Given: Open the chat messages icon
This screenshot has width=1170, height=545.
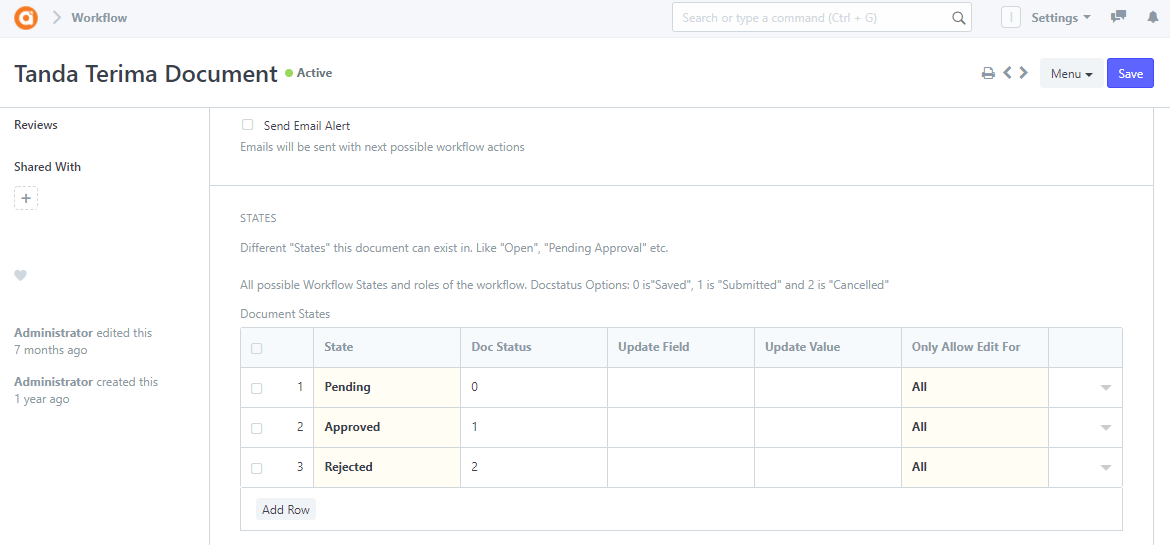Looking at the screenshot, I should pos(1118,17).
